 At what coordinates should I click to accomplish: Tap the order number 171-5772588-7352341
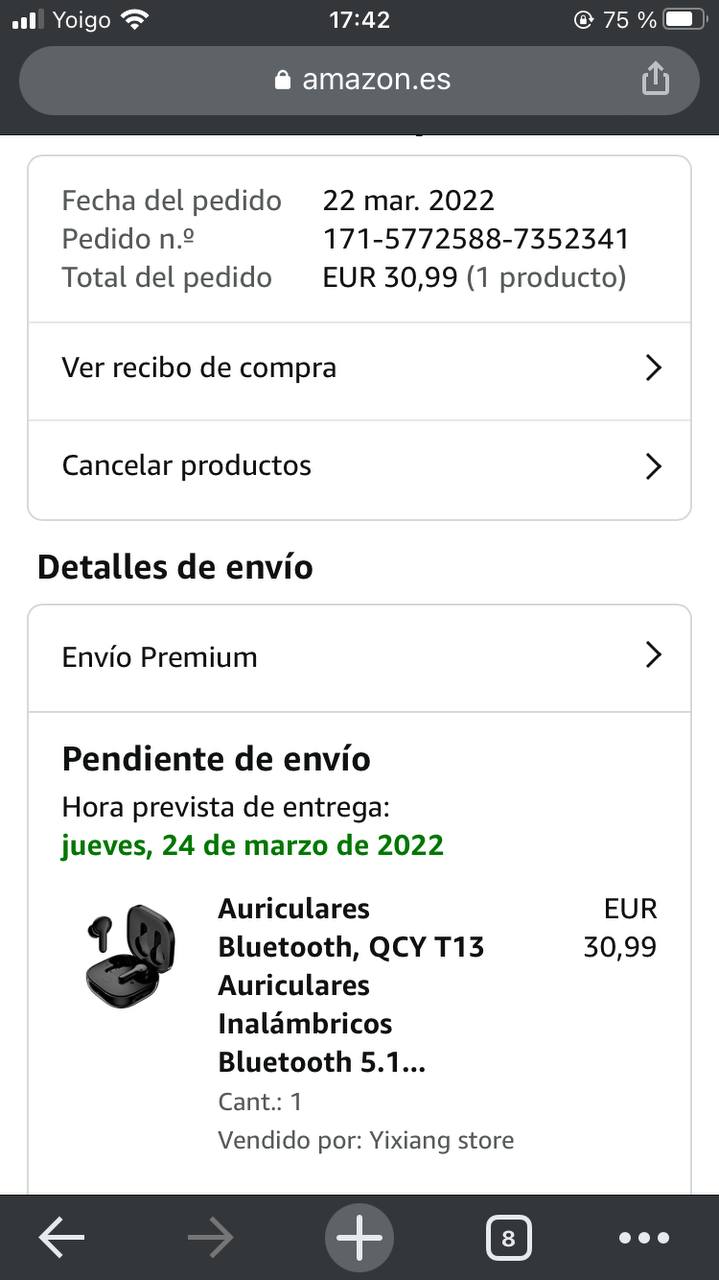pos(476,239)
